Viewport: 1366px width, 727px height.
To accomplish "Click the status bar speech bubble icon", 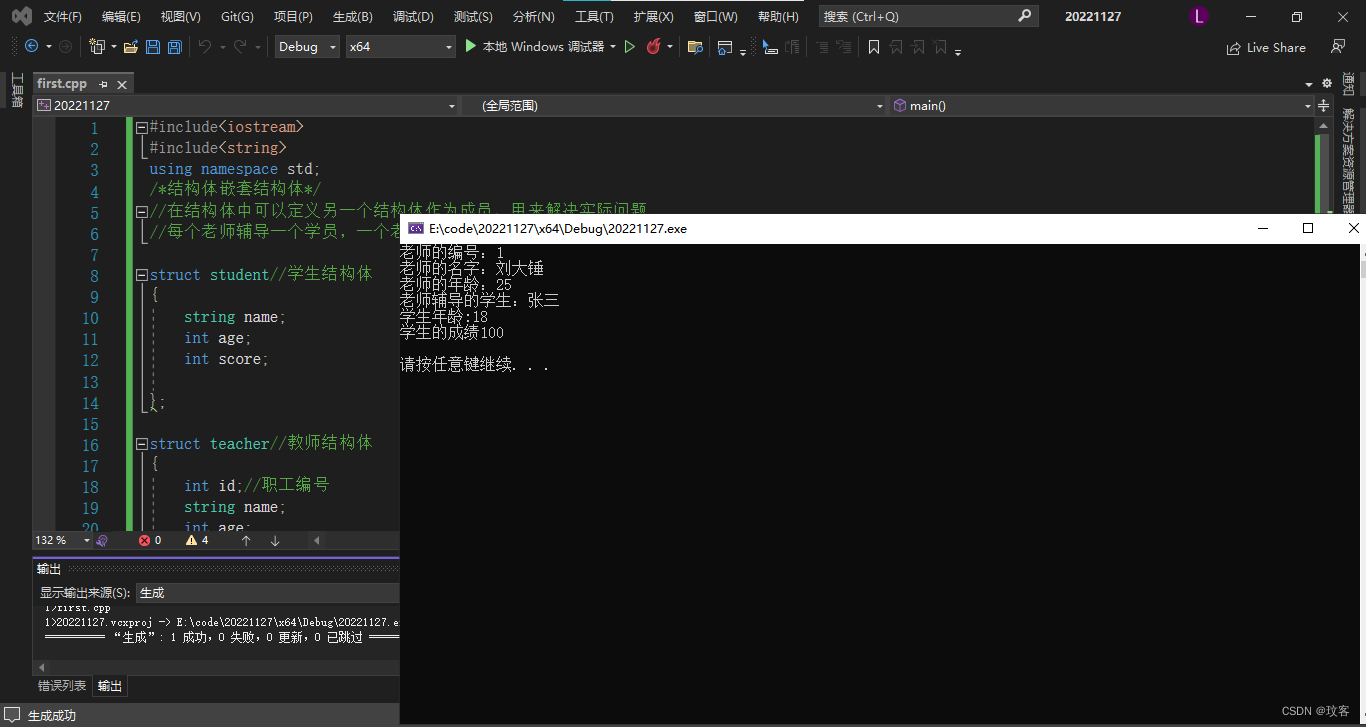I will [x=12, y=715].
